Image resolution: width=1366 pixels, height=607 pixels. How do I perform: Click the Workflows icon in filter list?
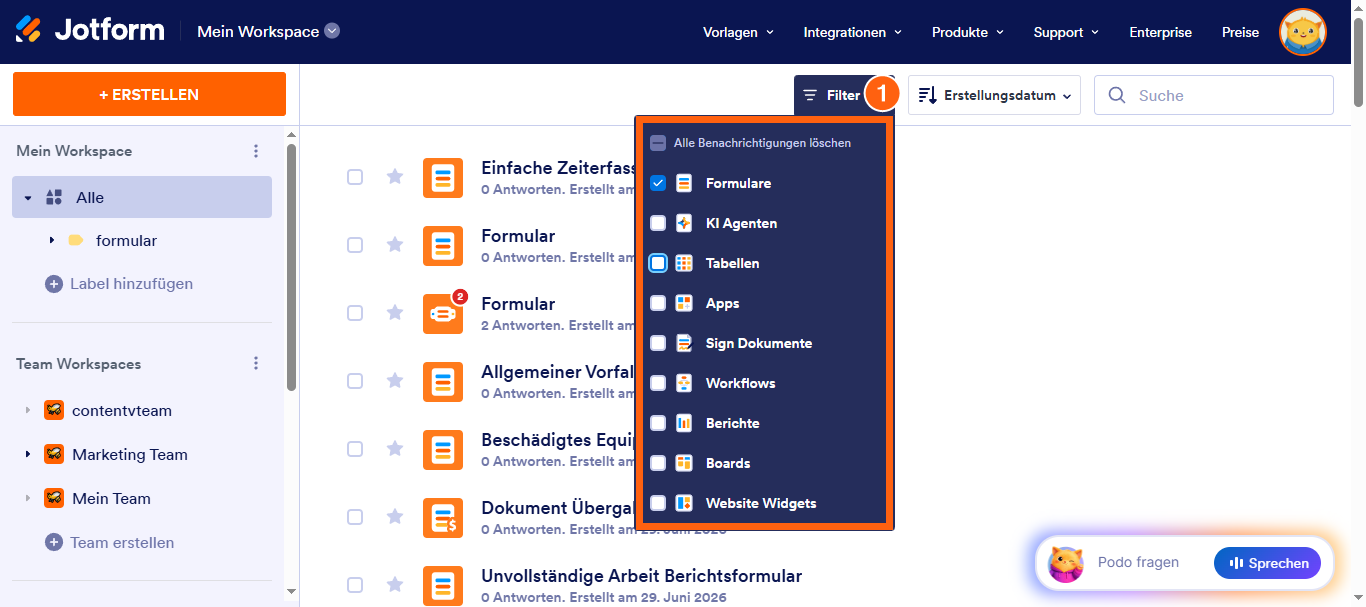pos(684,383)
